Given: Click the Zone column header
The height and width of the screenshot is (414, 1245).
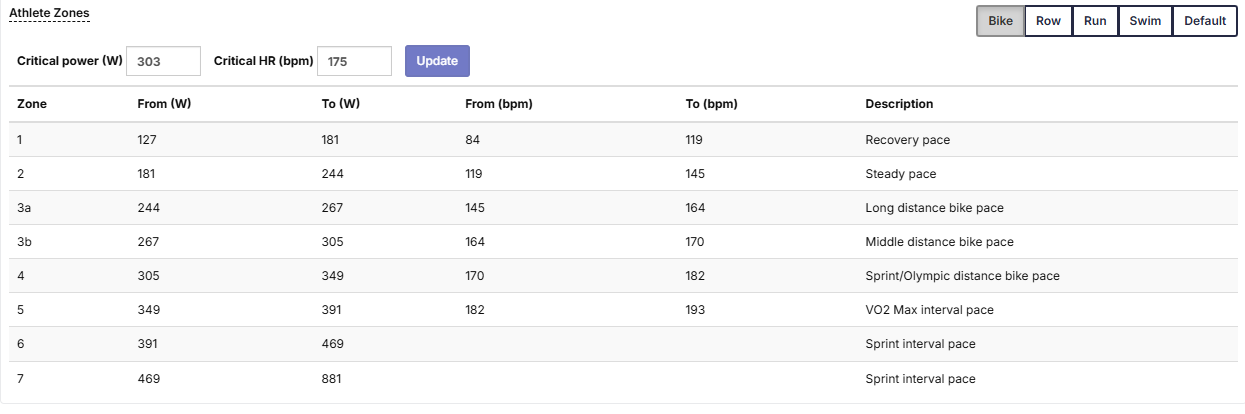Looking at the screenshot, I should tap(32, 104).
